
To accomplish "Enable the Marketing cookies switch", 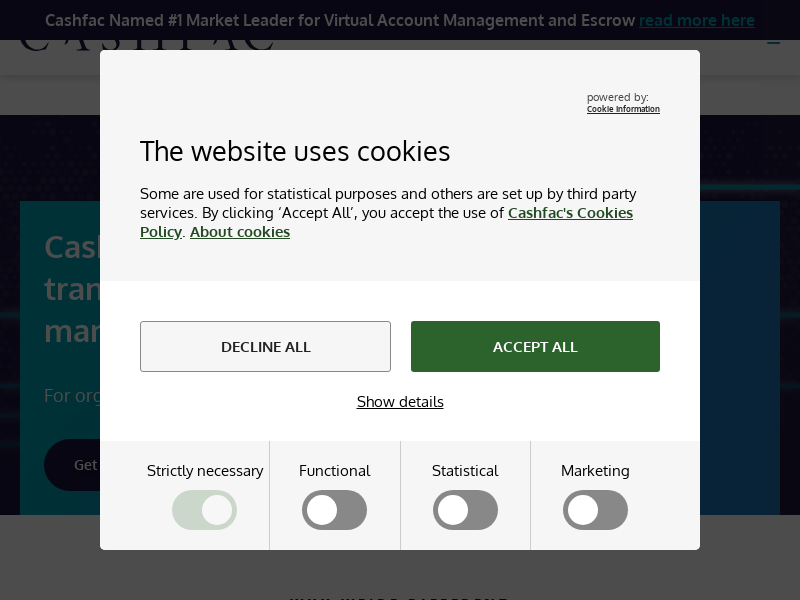I will pyautogui.click(x=595, y=510).
